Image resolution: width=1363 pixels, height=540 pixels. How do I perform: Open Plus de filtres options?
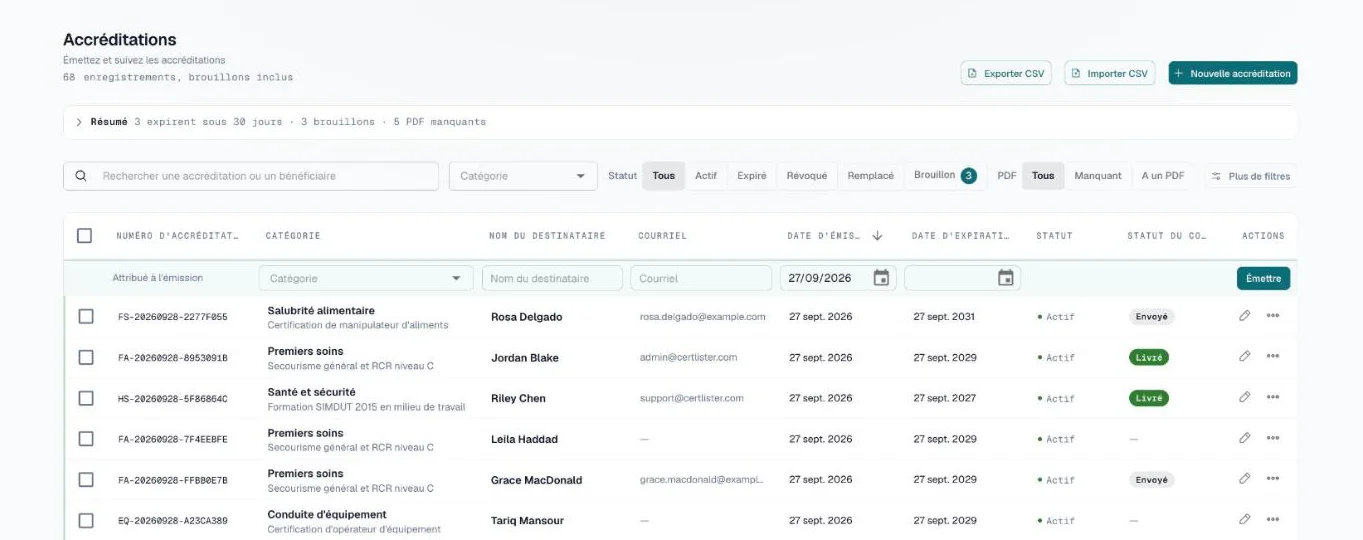coord(1250,176)
